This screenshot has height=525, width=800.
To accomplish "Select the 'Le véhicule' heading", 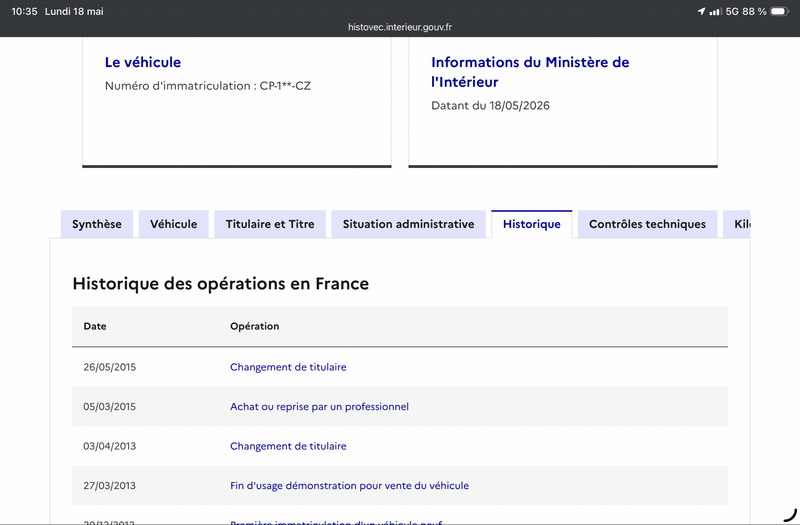I will (143, 62).
